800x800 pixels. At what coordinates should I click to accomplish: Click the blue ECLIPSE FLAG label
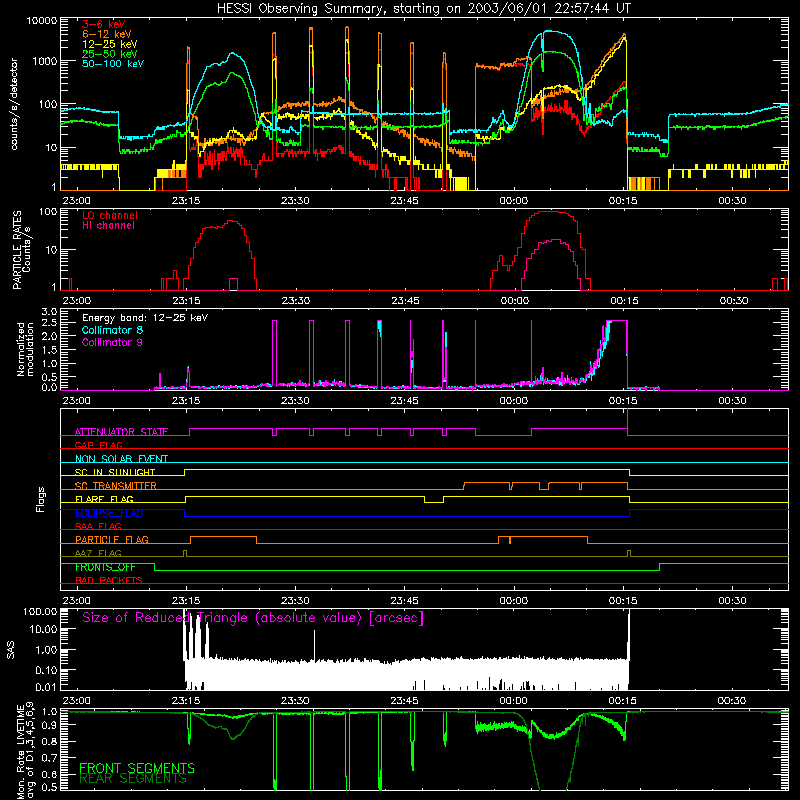(109, 513)
